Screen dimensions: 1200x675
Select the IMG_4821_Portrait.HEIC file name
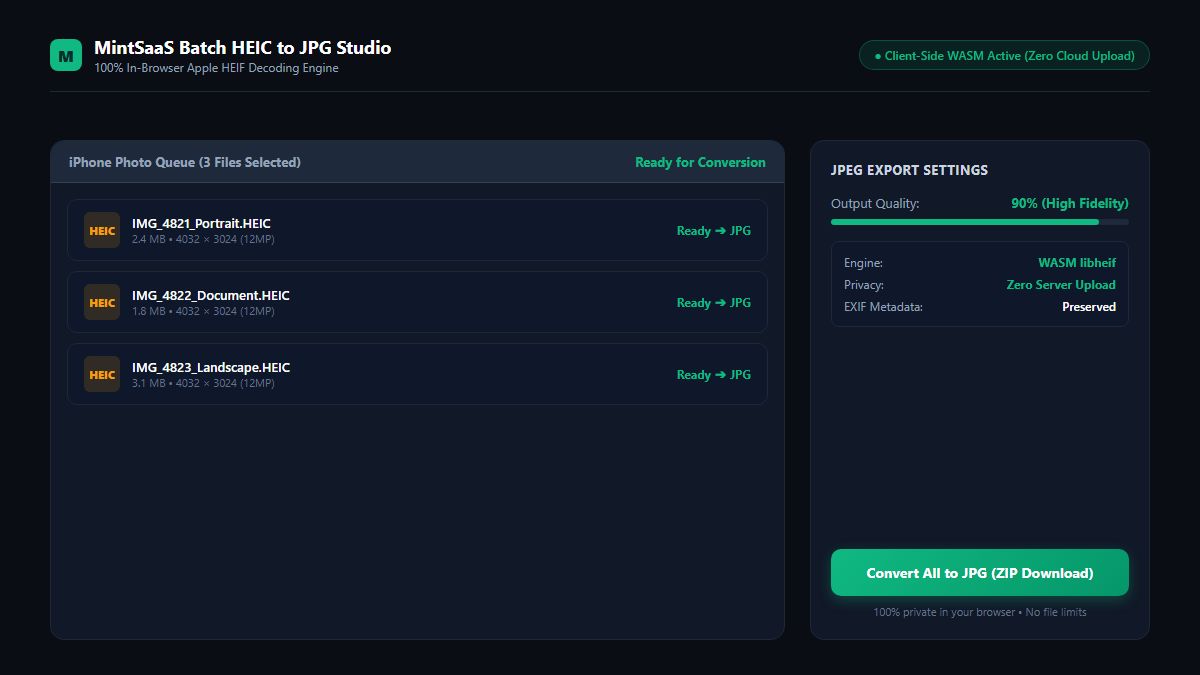[x=201, y=223]
